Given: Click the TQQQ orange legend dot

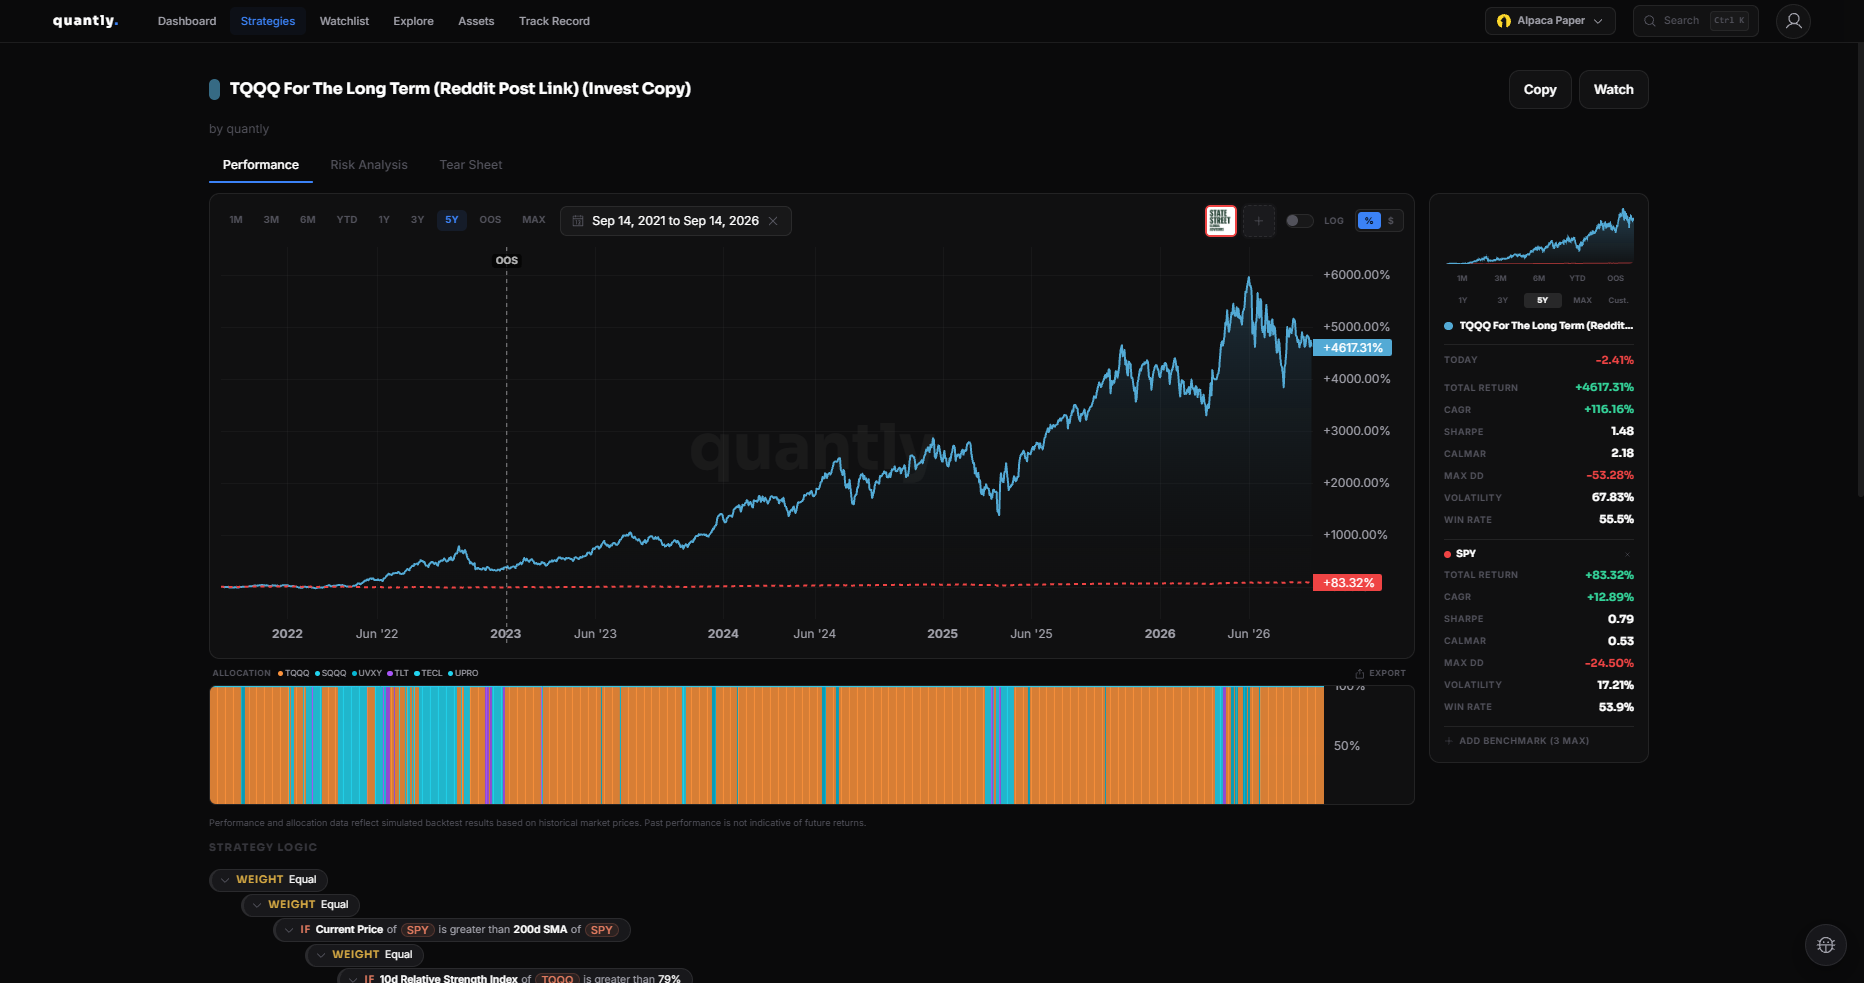Looking at the screenshot, I should coord(281,673).
